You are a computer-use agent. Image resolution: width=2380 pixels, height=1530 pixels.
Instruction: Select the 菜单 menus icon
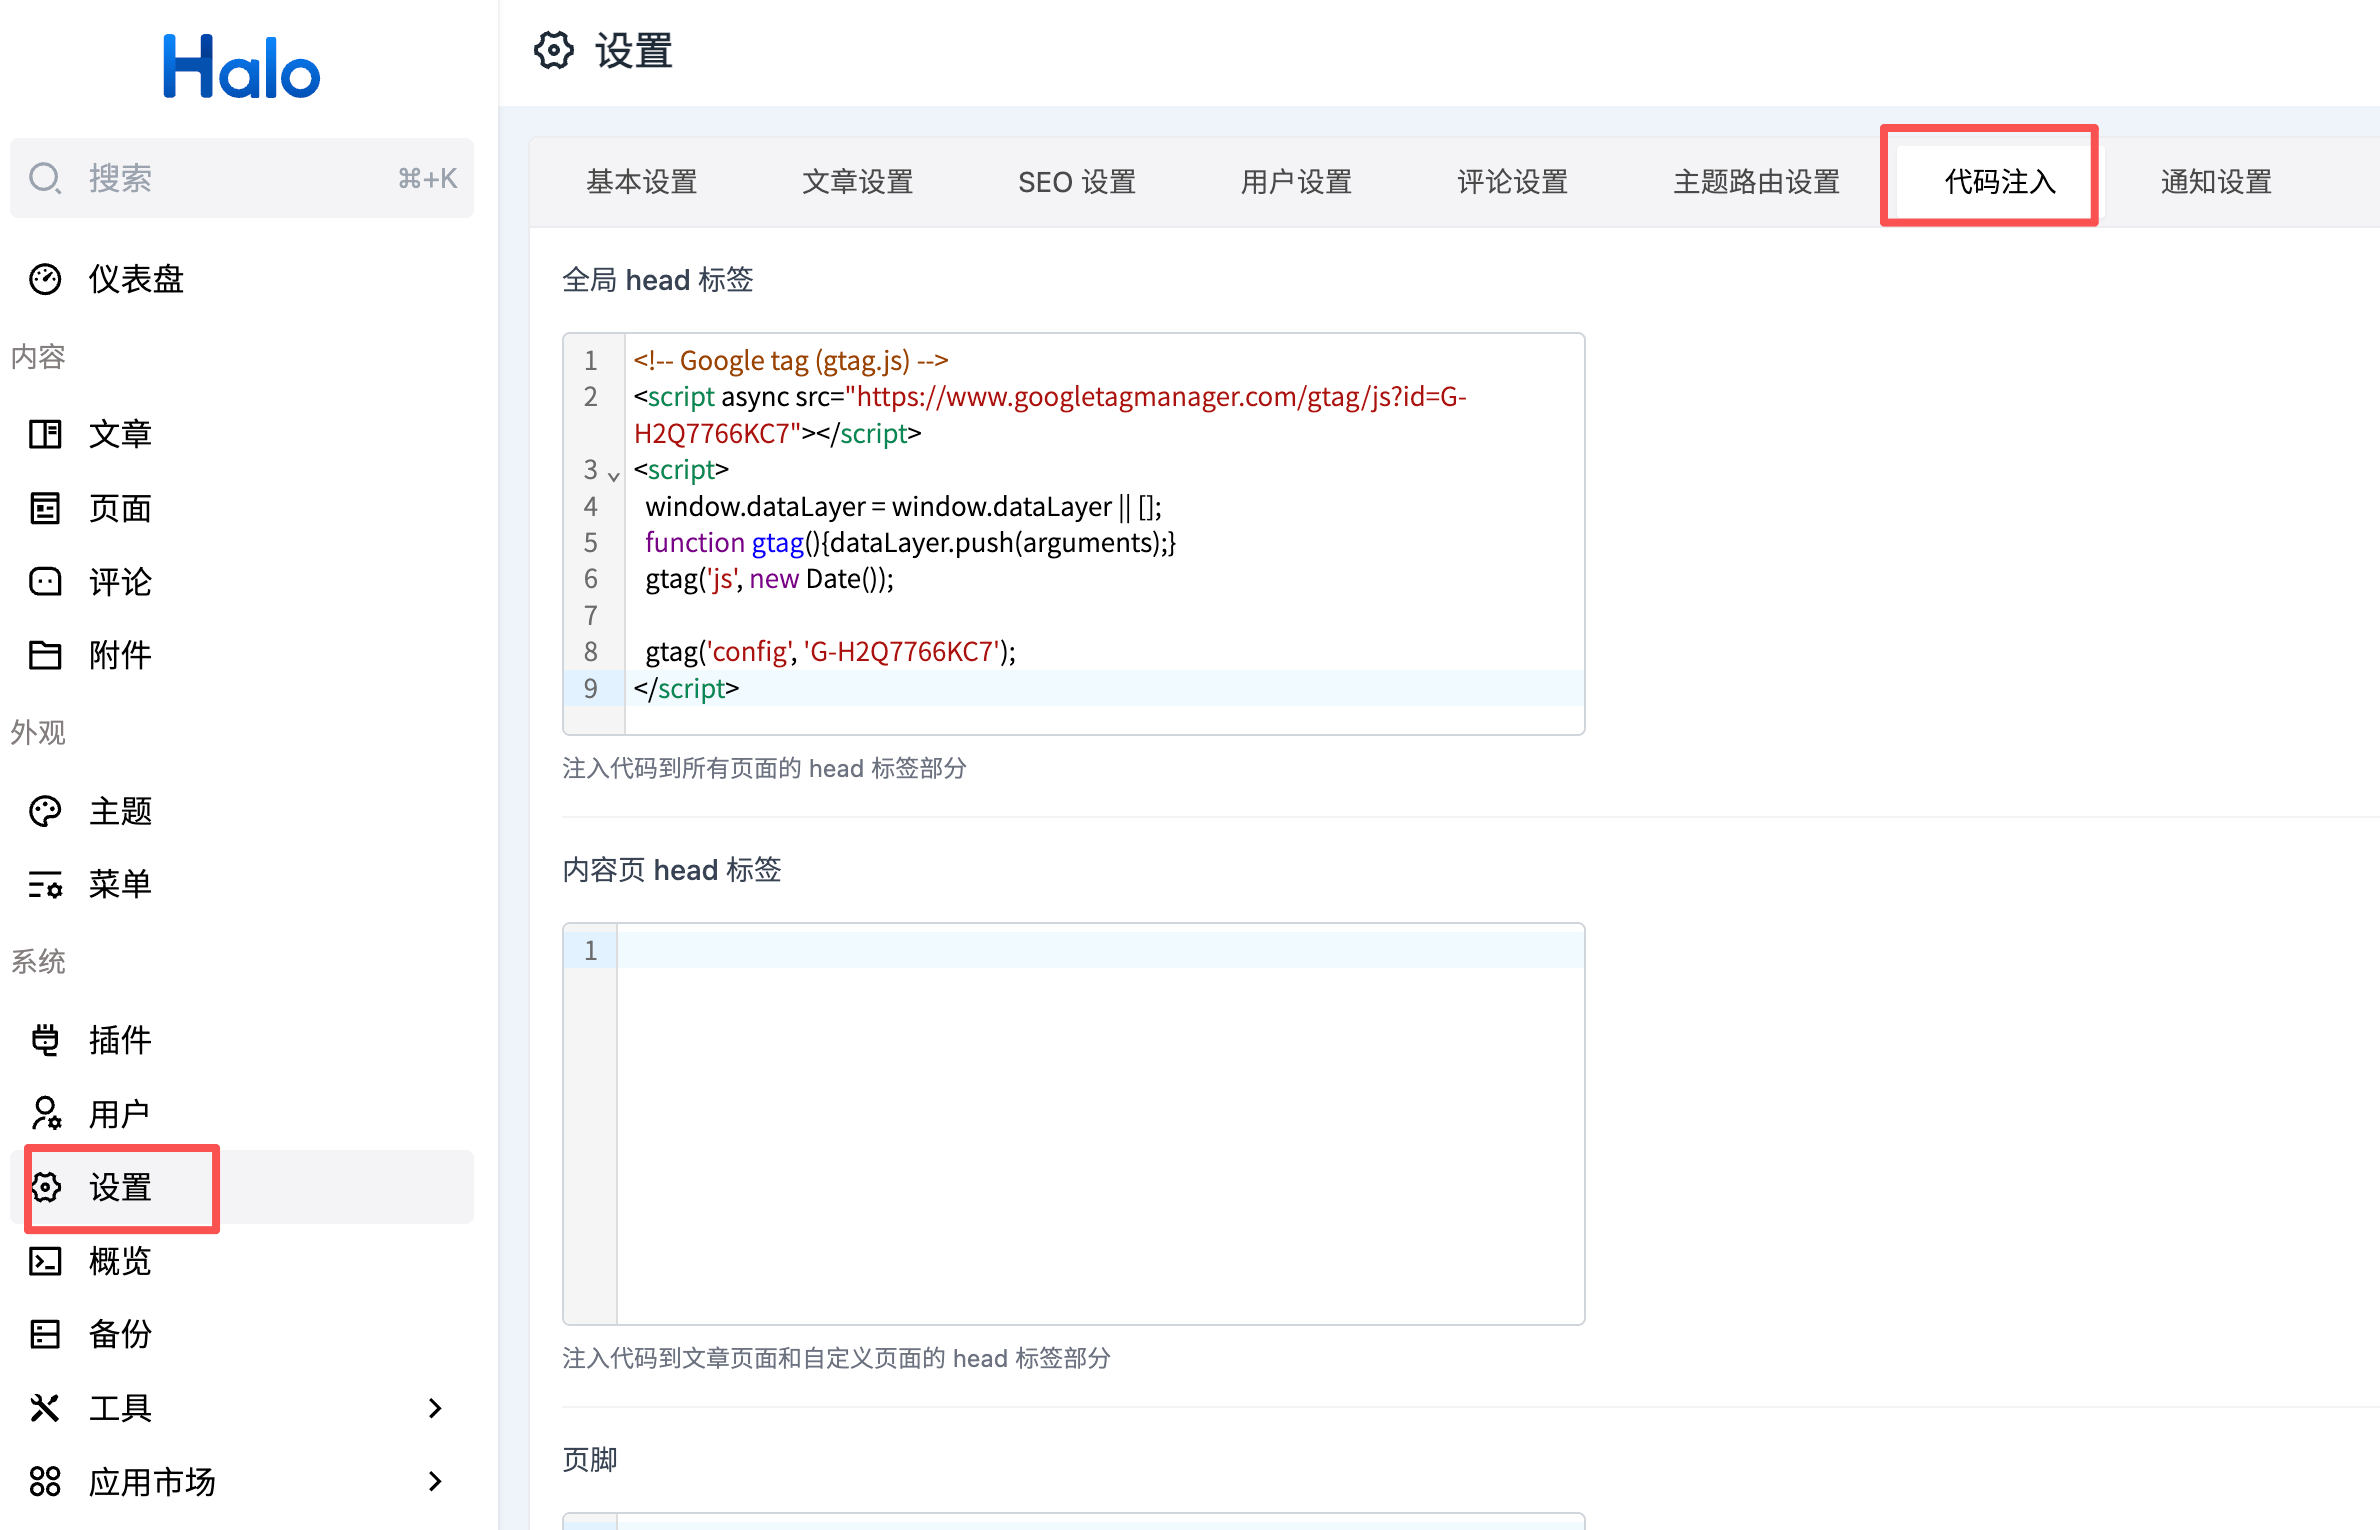[x=45, y=884]
